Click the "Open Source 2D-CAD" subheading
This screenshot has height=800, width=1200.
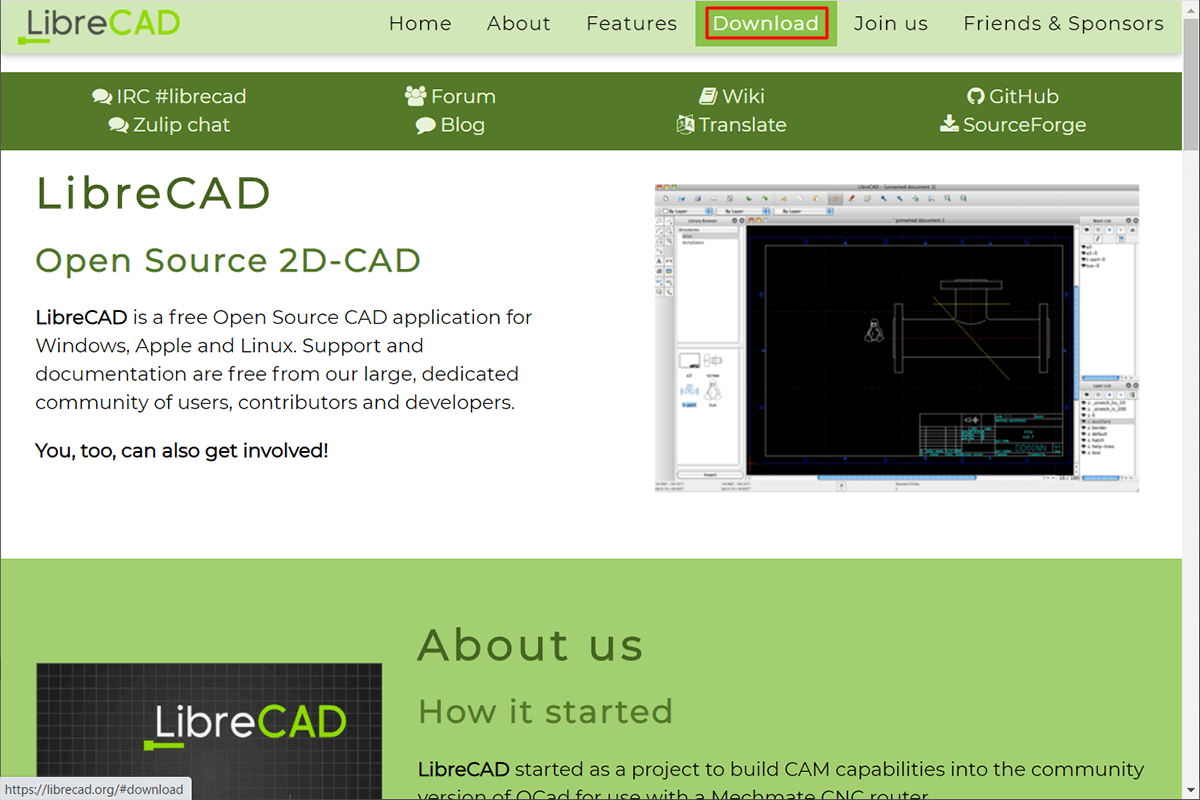pos(228,260)
